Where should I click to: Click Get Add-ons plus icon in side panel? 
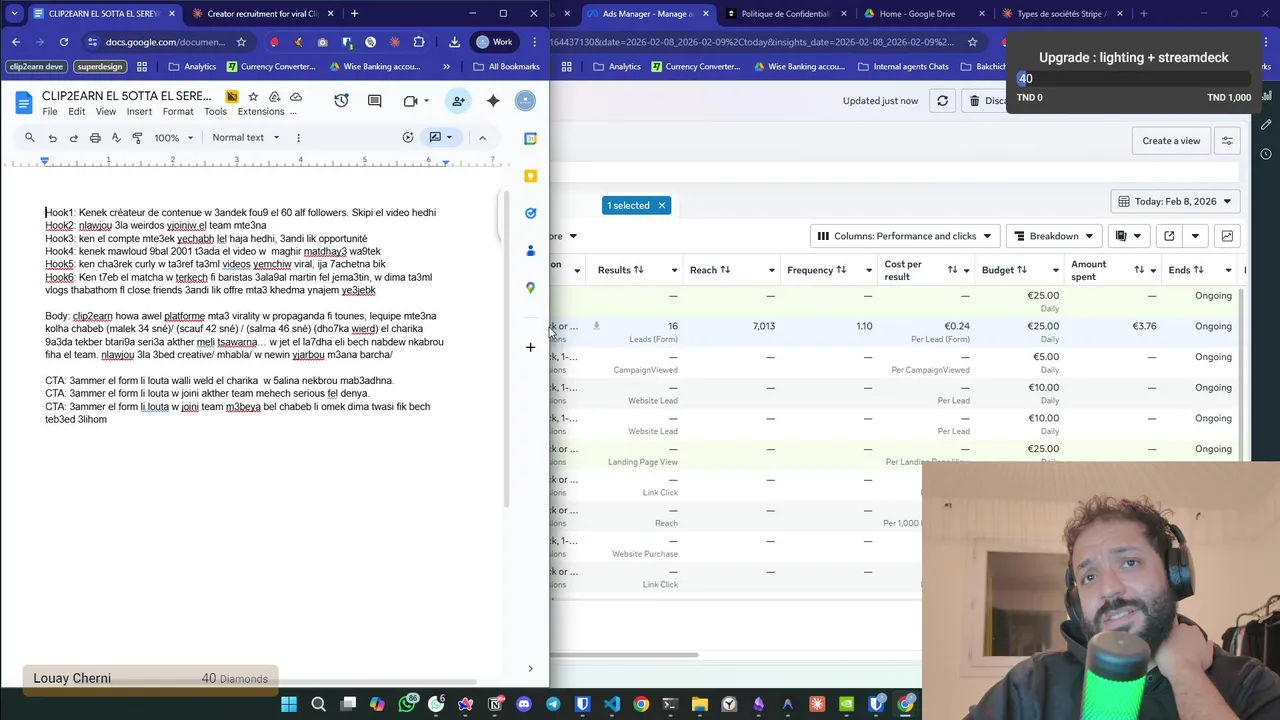pos(530,347)
